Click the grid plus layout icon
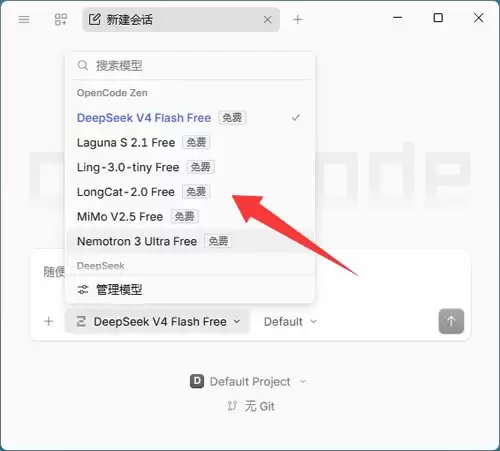 [61, 19]
